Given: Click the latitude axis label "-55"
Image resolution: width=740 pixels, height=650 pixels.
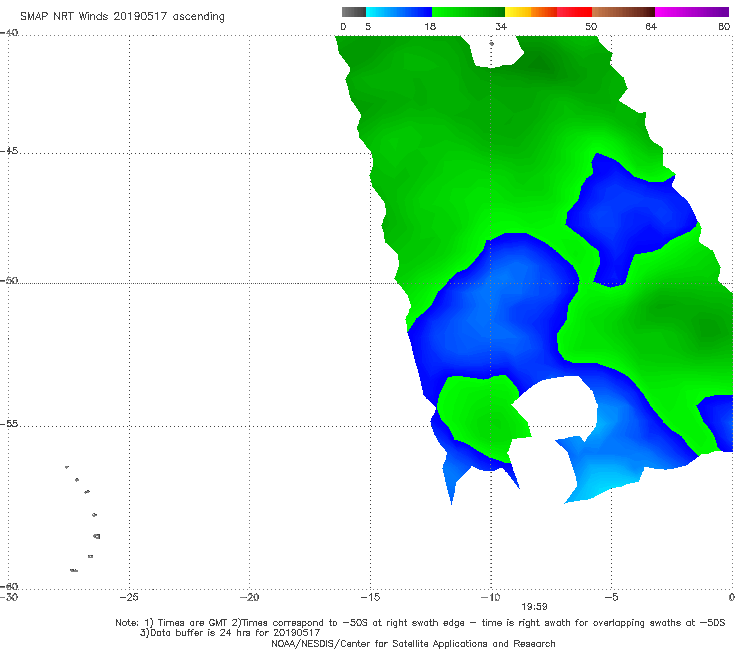Looking at the screenshot, I should point(9,423).
